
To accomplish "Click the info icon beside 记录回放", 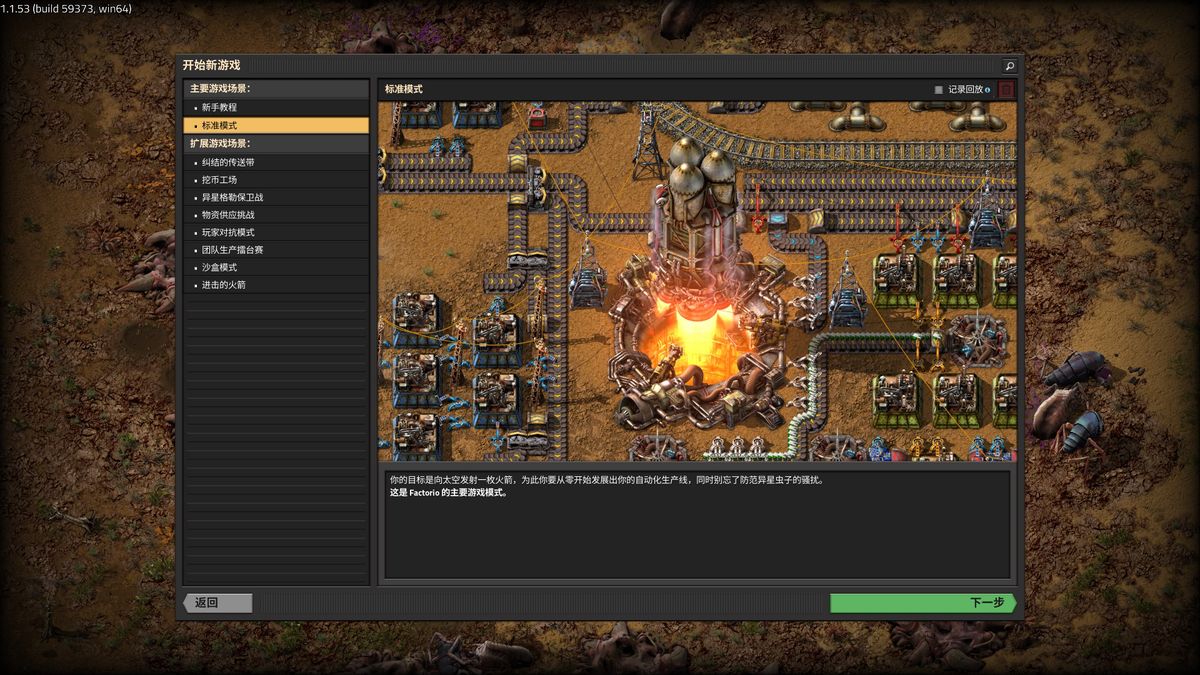I will 988,90.
